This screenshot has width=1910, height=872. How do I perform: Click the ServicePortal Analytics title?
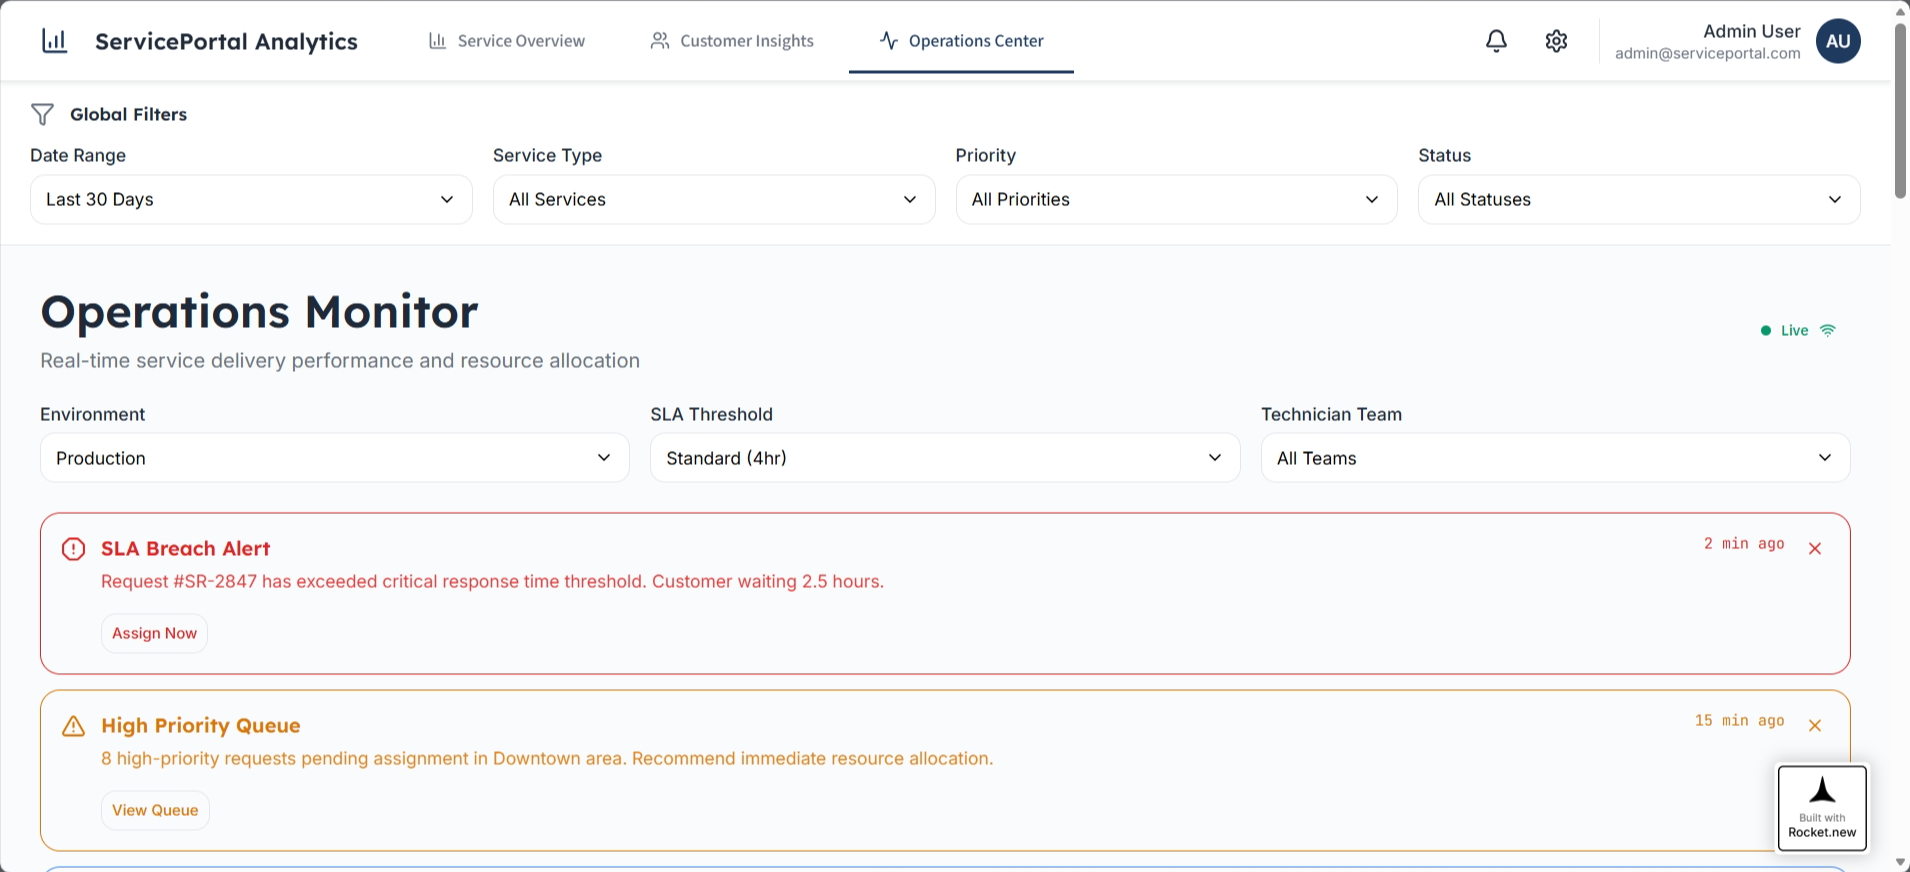click(x=226, y=41)
